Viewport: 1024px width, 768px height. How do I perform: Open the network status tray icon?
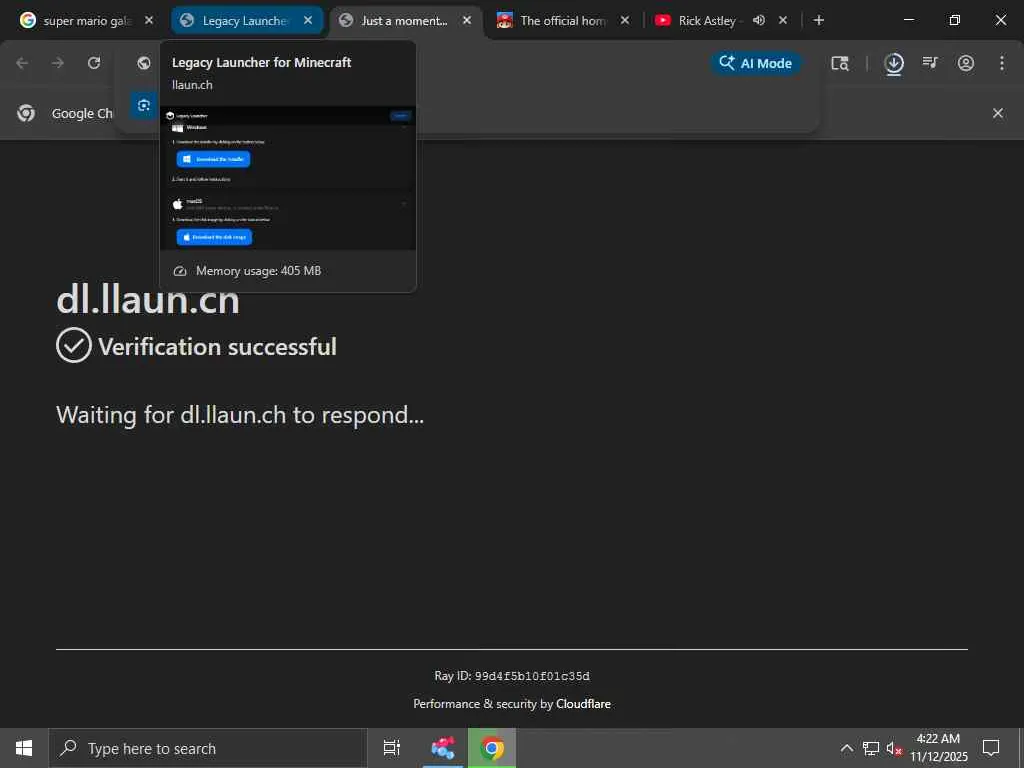871,748
